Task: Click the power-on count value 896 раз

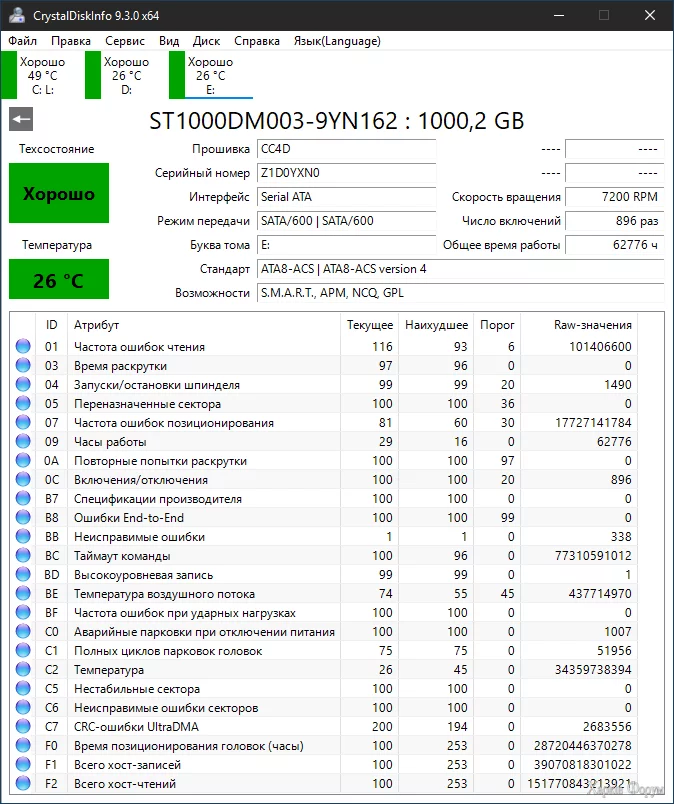Action: [x=614, y=221]
